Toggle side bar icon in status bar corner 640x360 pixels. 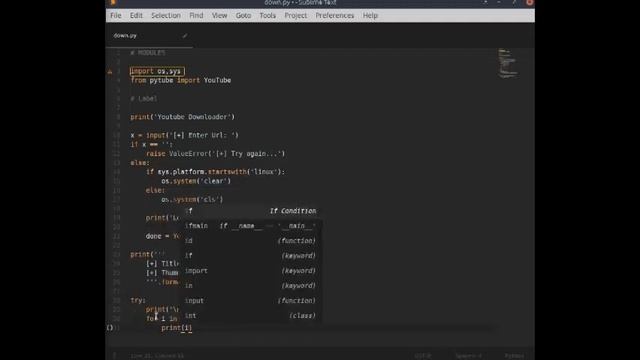[114, 356]
